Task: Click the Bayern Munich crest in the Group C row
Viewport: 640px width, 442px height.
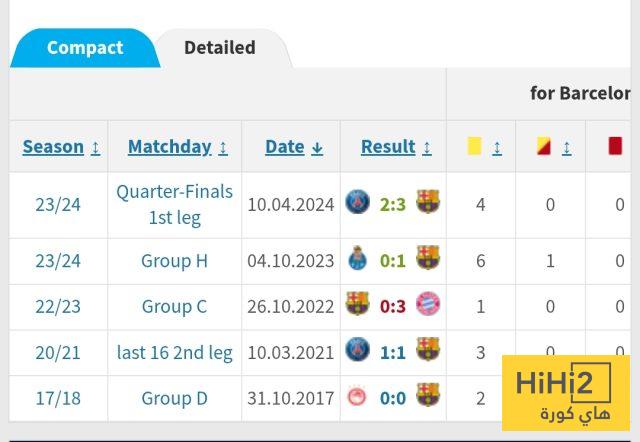Action: (x=428, y=305)
